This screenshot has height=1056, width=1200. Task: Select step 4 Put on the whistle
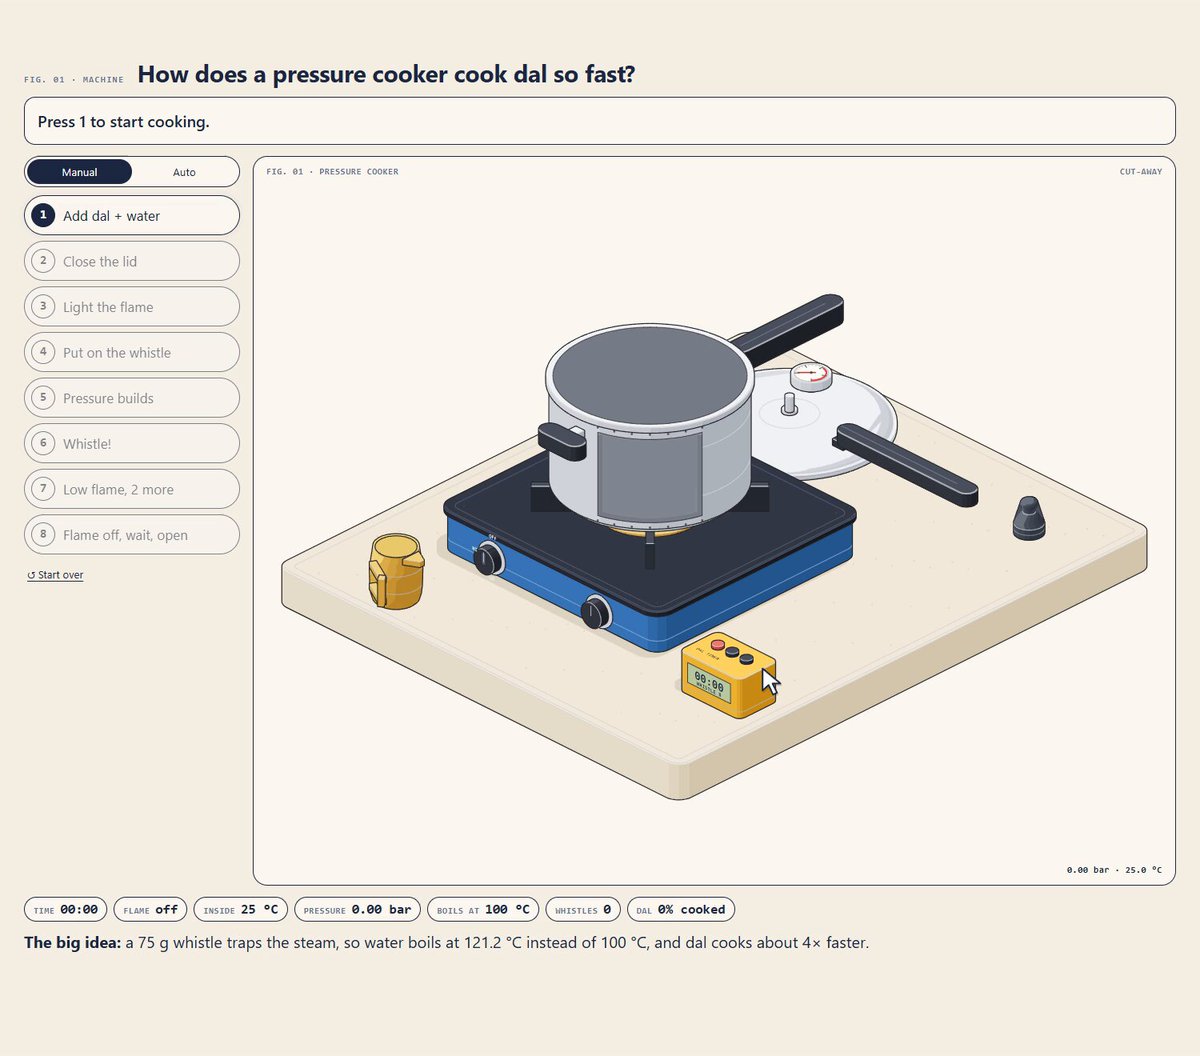click(x=132, y=352)
